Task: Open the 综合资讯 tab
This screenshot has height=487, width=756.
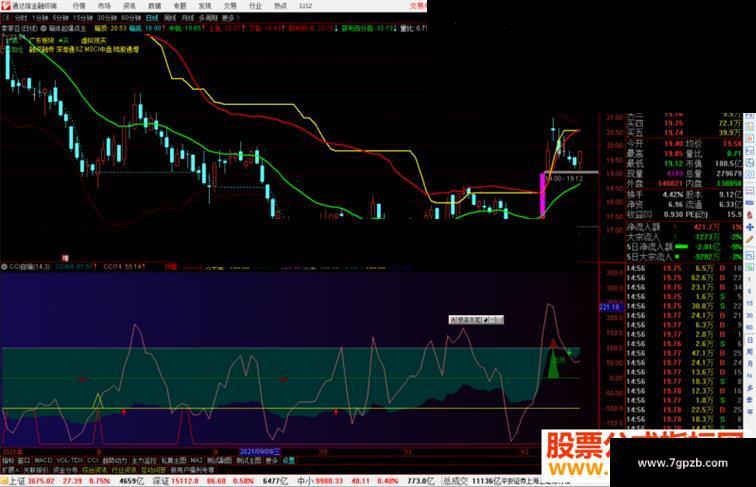Action: tap(94, 470)
